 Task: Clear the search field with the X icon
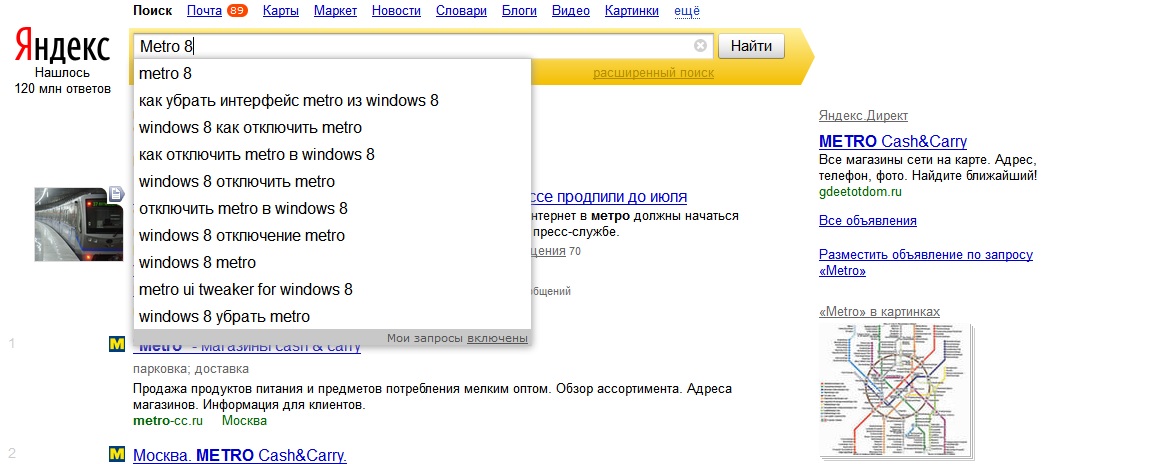[700, 46]
